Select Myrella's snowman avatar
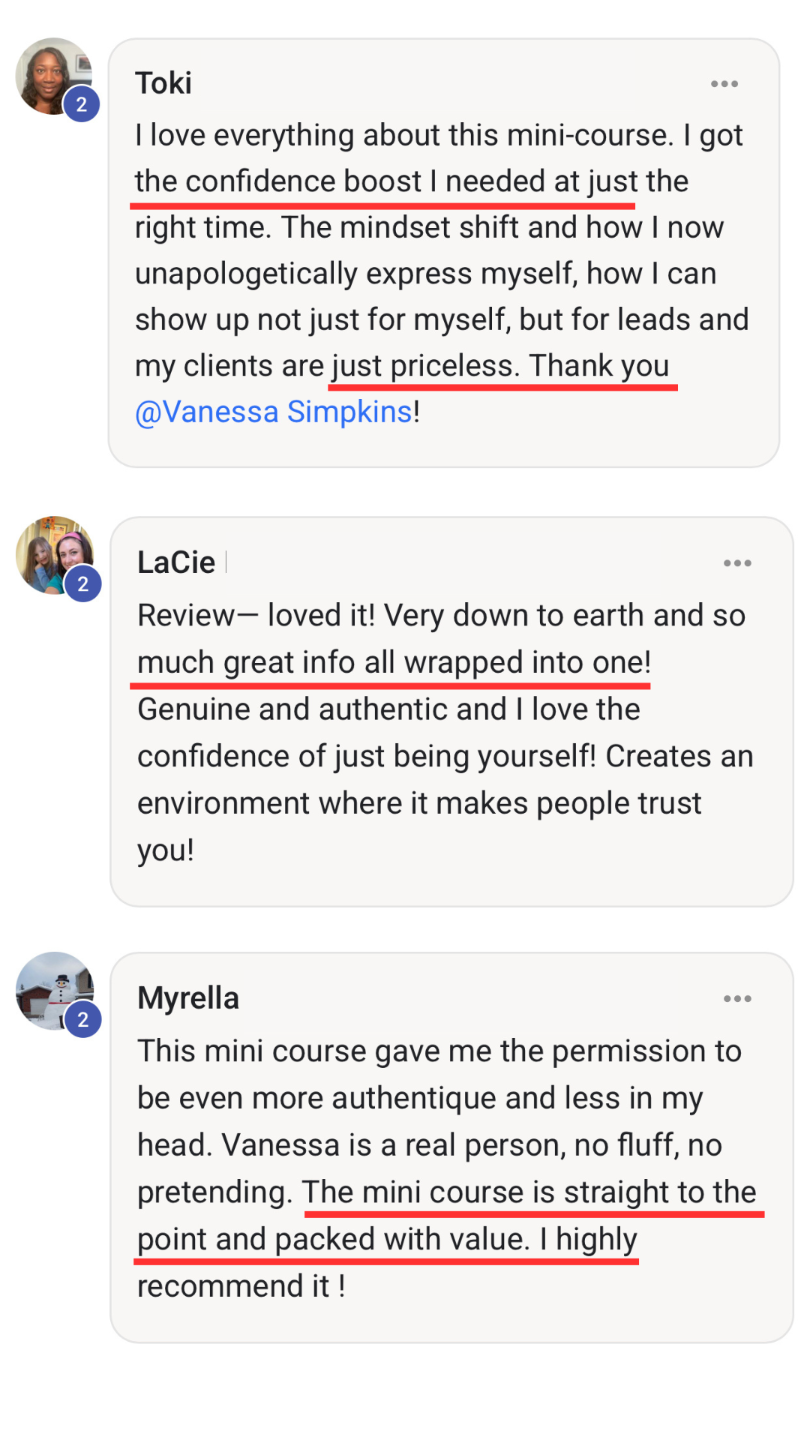 pyautogui.click(x=54, y=989)
